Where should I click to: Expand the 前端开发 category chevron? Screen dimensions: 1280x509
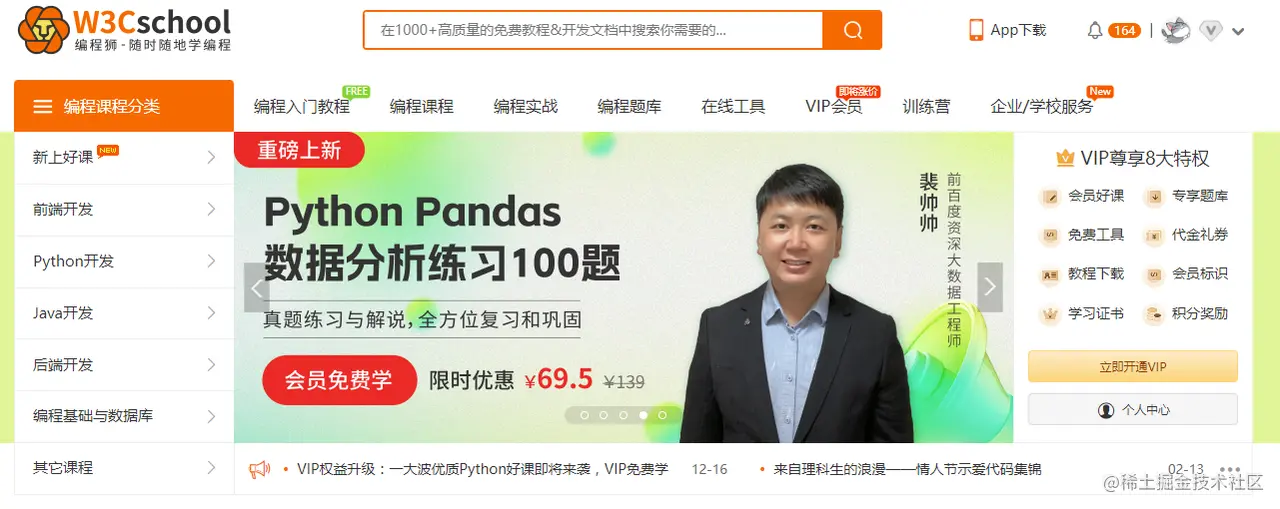[211, 209]
